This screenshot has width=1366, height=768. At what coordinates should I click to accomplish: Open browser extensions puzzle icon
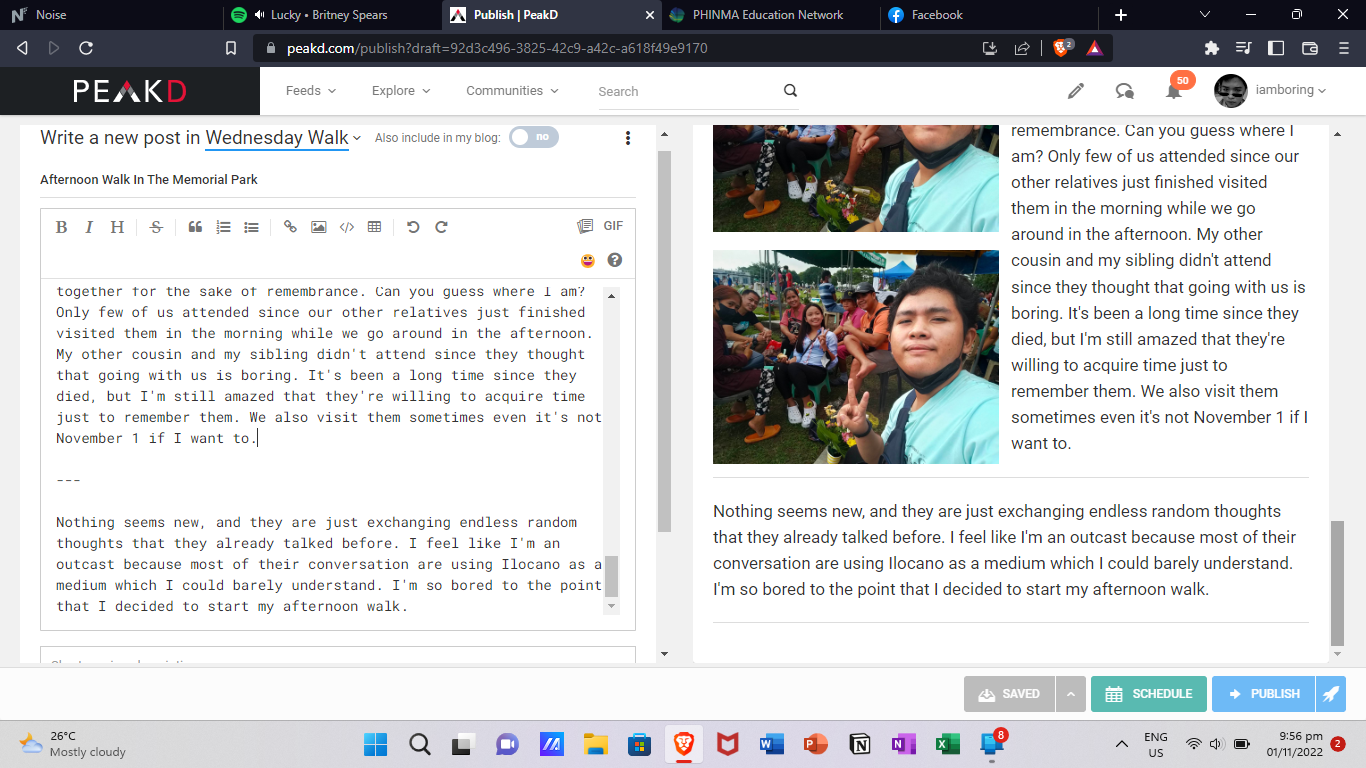[1212, 48]
